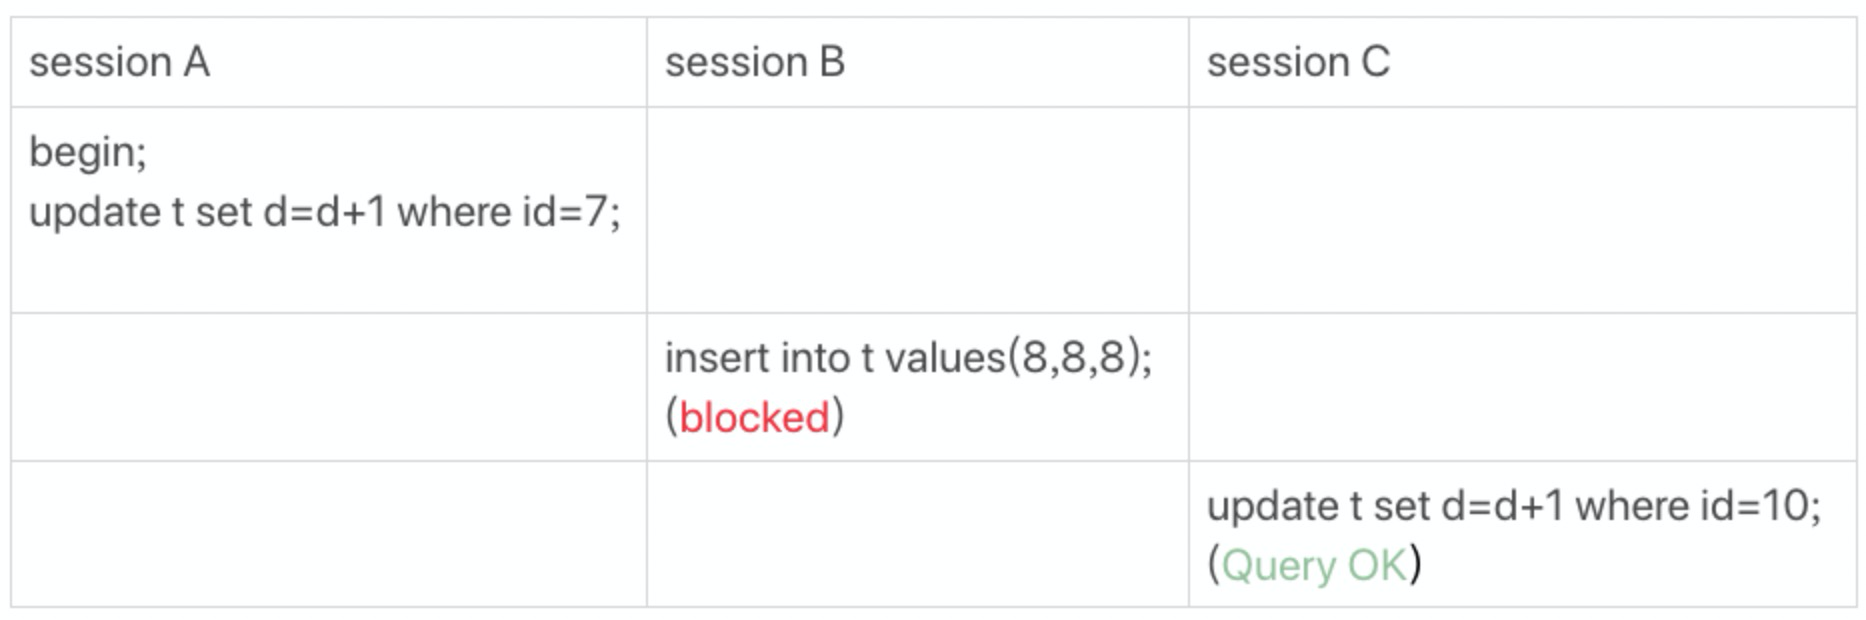Click the green "Query OK" text

(x=1314, y=565)
